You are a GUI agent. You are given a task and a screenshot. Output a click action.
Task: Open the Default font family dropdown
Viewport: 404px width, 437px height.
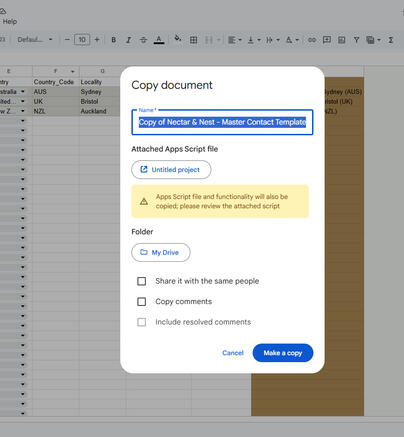point(35,40)
